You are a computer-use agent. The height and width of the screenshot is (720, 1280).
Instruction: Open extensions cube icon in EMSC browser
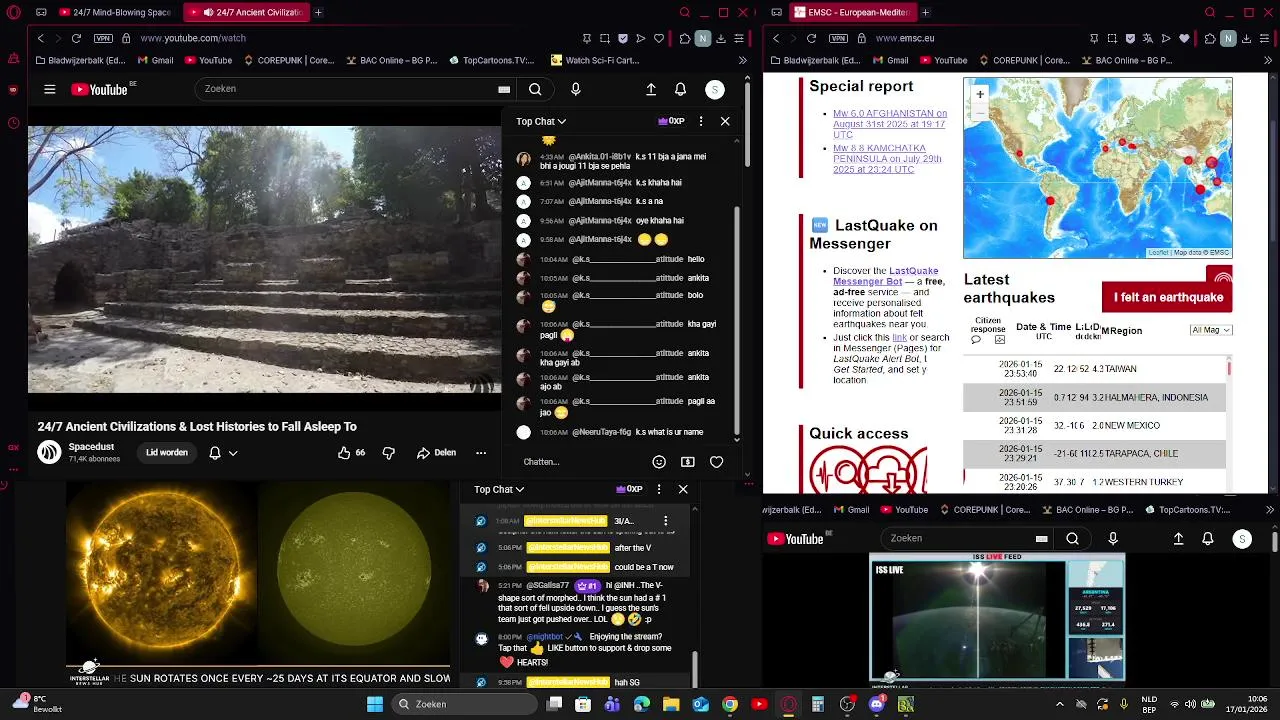(x=1211, y=38)
